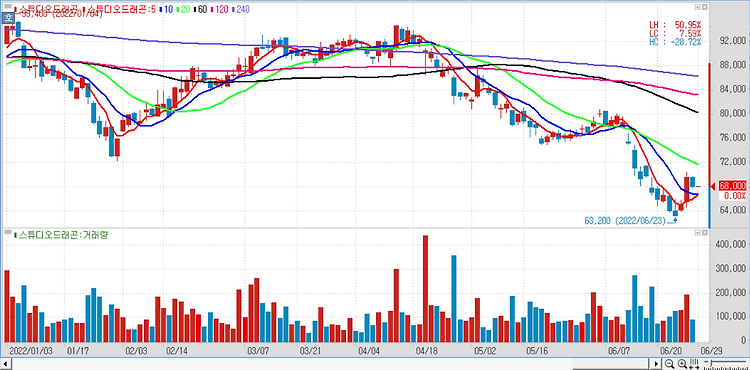Viewport: 750px width, 370px height.
Task: Click the gray icon above the 호 button
Action: (8, 6)
